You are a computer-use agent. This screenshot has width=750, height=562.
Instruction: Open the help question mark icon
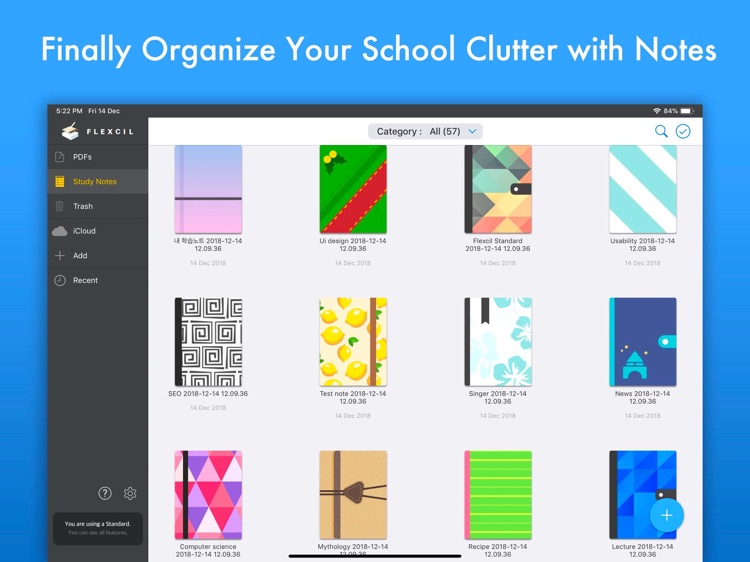(x=105, y=493)
